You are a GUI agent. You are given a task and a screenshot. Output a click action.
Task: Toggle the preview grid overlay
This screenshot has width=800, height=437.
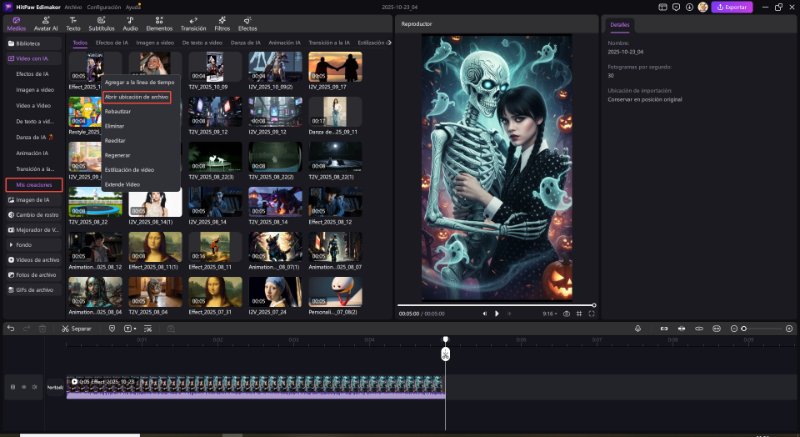coord(579,314)
